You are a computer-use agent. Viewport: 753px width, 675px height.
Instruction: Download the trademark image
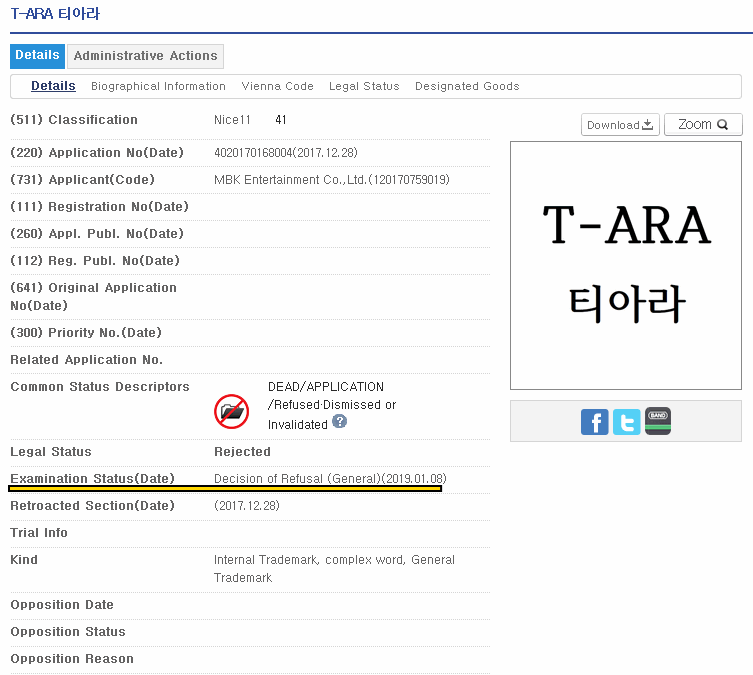pyautogui.click(x=620, y=125)
